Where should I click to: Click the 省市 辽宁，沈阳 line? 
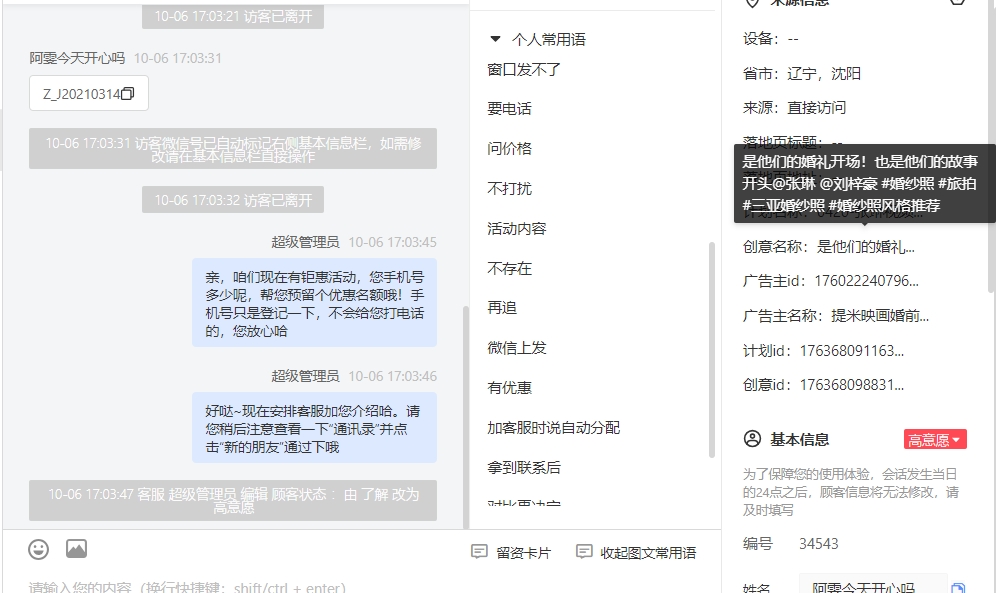click(x=802, y=74)
